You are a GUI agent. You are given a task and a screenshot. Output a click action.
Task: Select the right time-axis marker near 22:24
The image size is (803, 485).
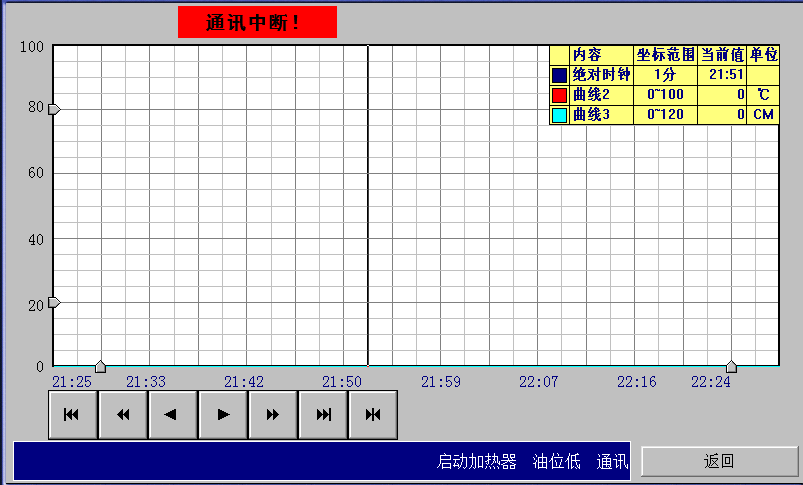click(x=731, y=367)
